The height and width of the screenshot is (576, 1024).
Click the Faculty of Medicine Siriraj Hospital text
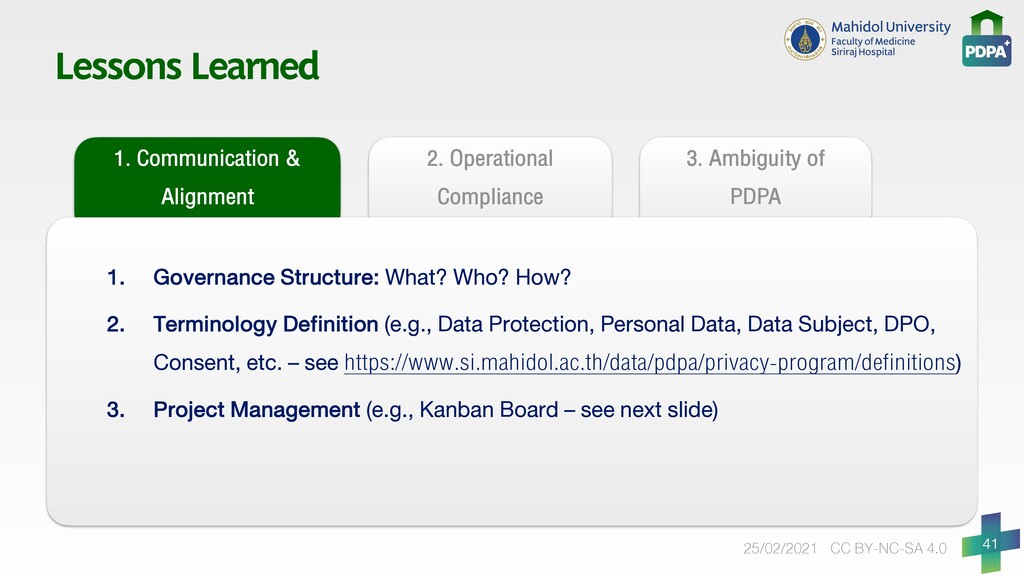(x=873, y=46)
